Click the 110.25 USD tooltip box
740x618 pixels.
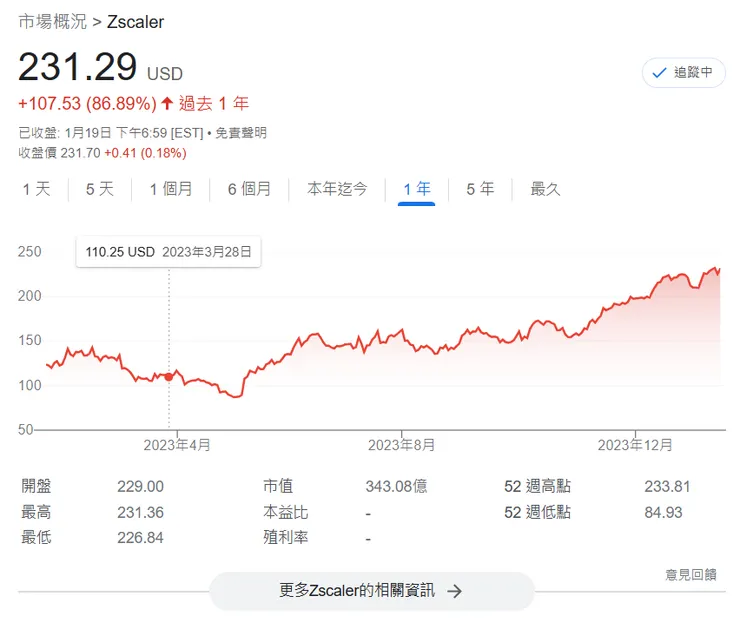[x=168, y=252]
